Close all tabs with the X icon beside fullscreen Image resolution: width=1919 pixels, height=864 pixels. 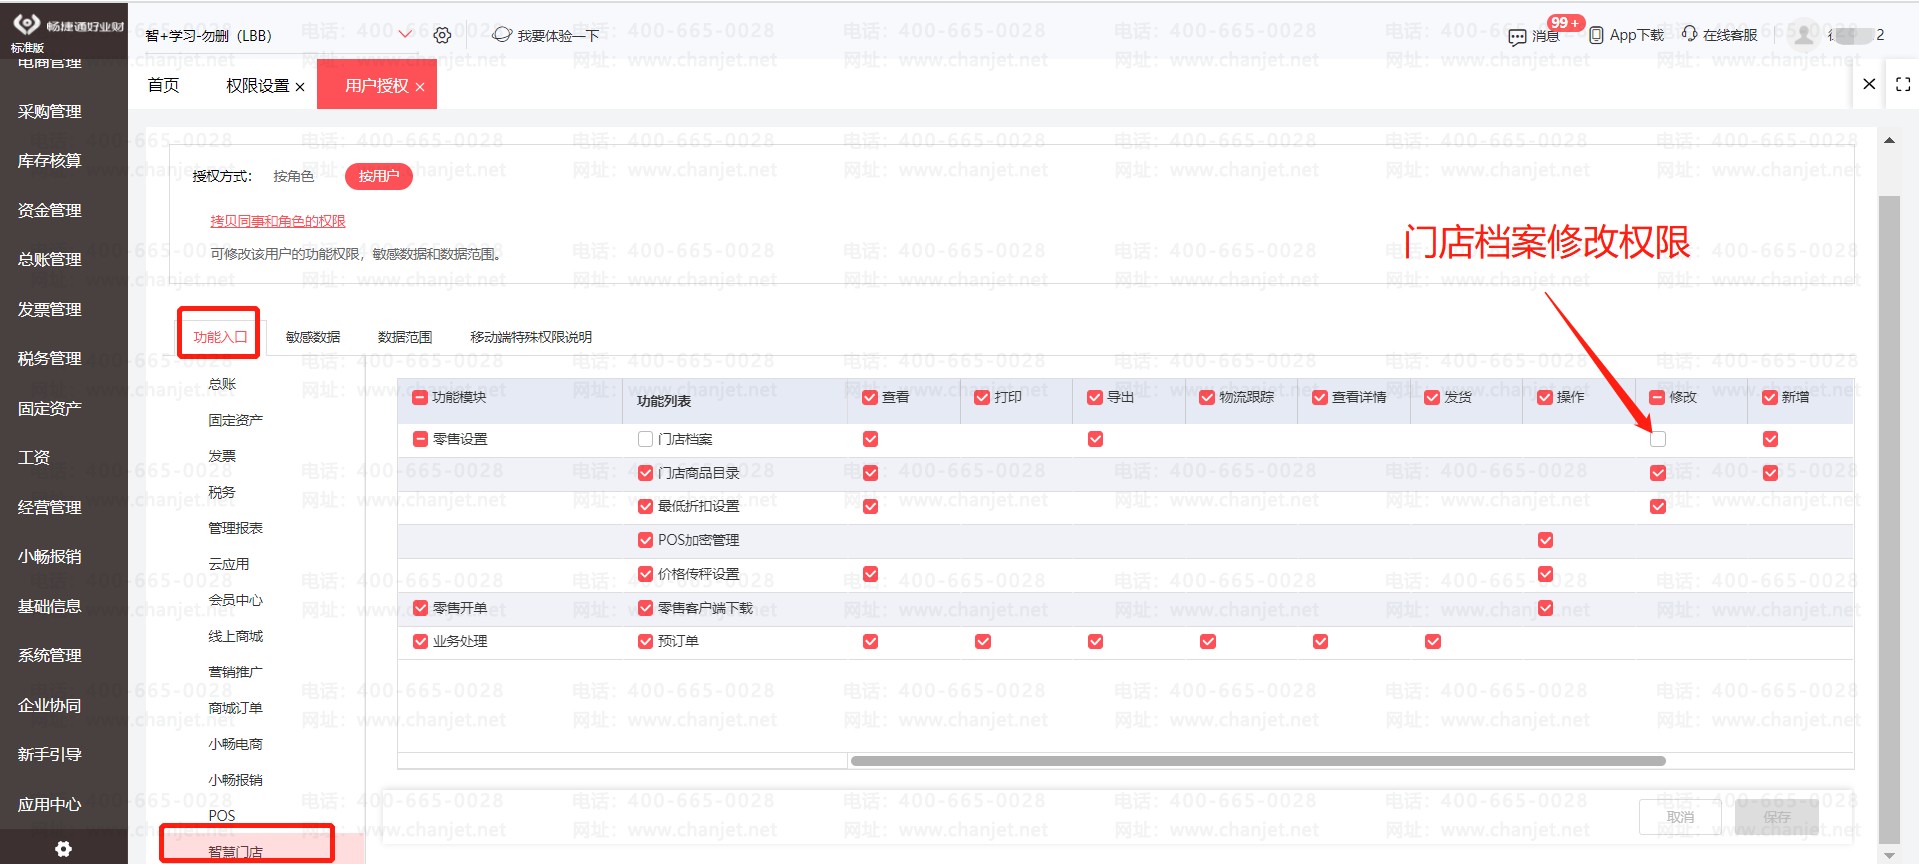(1869, 84)
